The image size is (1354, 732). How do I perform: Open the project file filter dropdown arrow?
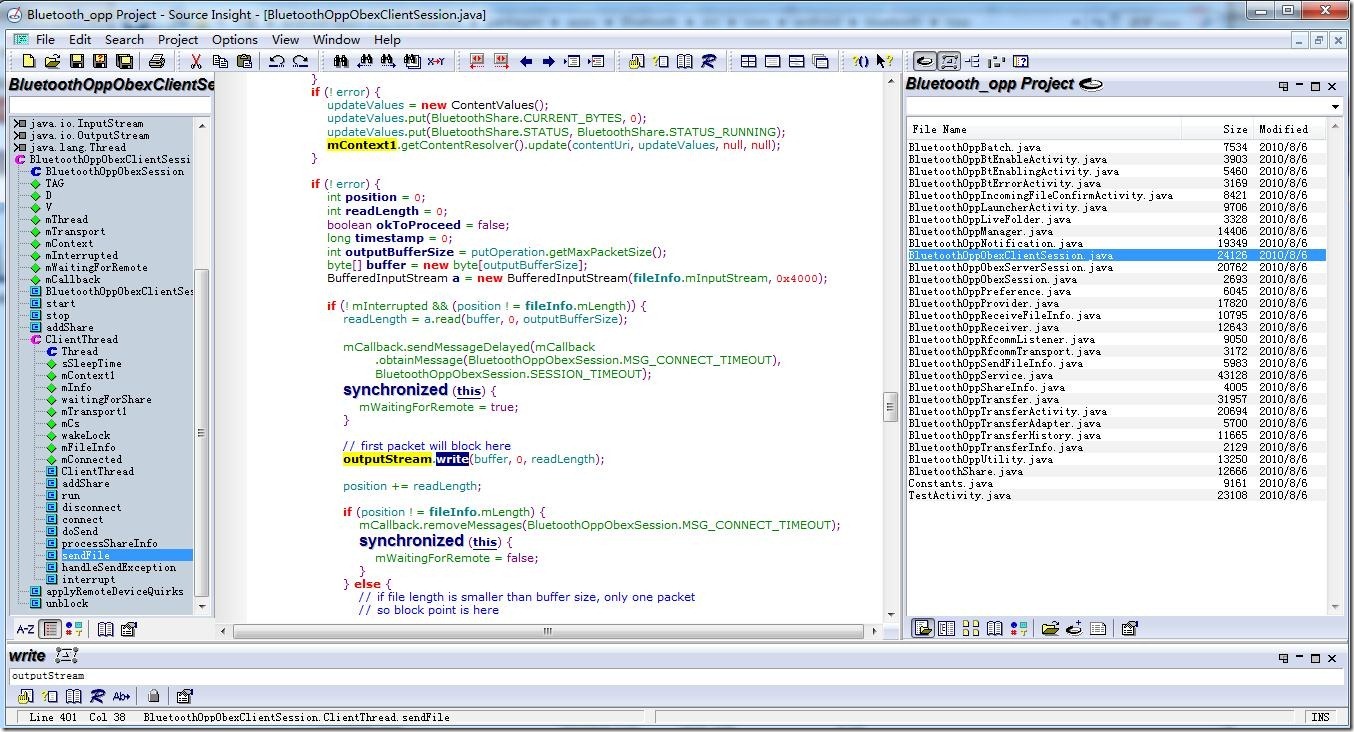(1334, 107)
